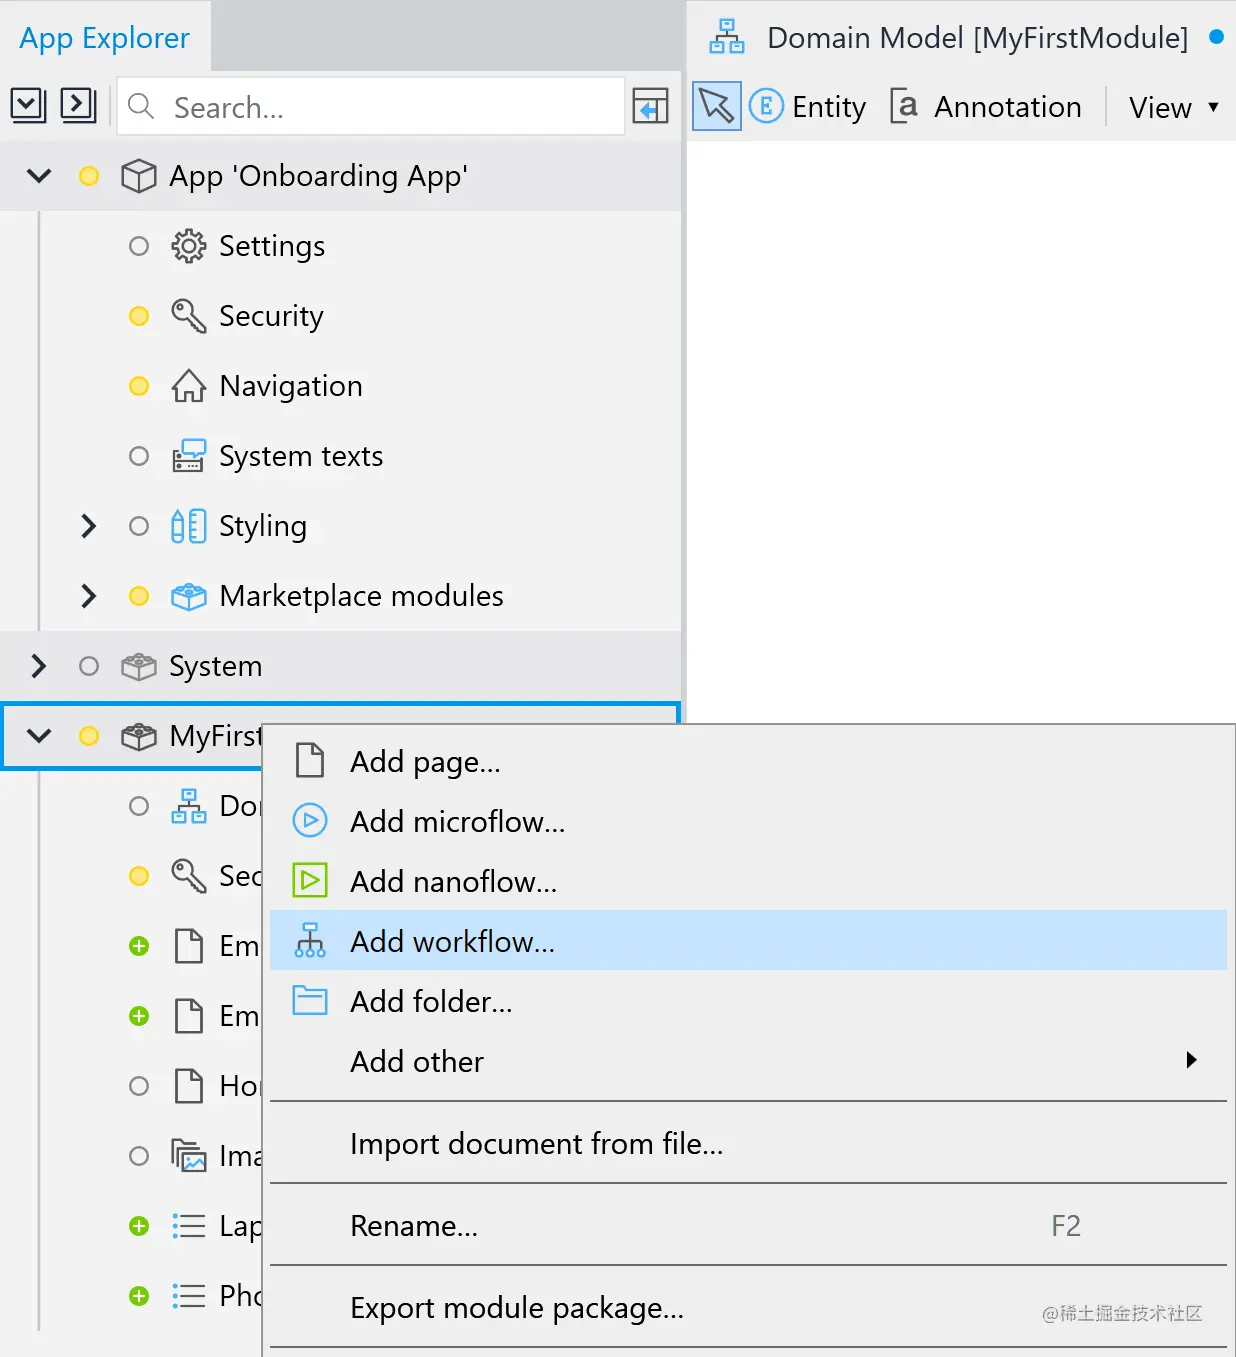This screenshot has height=1357, width=1236.
Task: Open the Domain Model [MyFirstModule] tab
Action: [976, 38]
